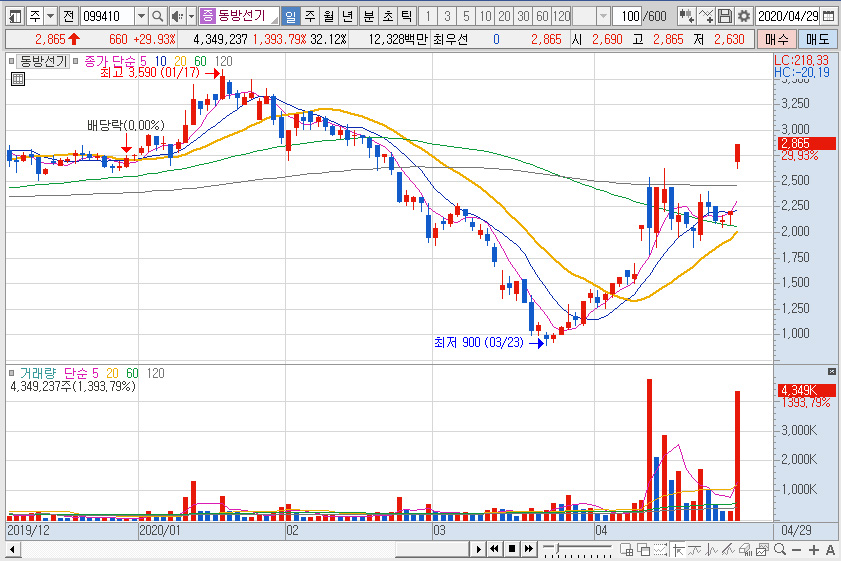Expand the stock code history dropdown arrow
The height and width of the screenshot is (561, 841).
pos(141,16)
